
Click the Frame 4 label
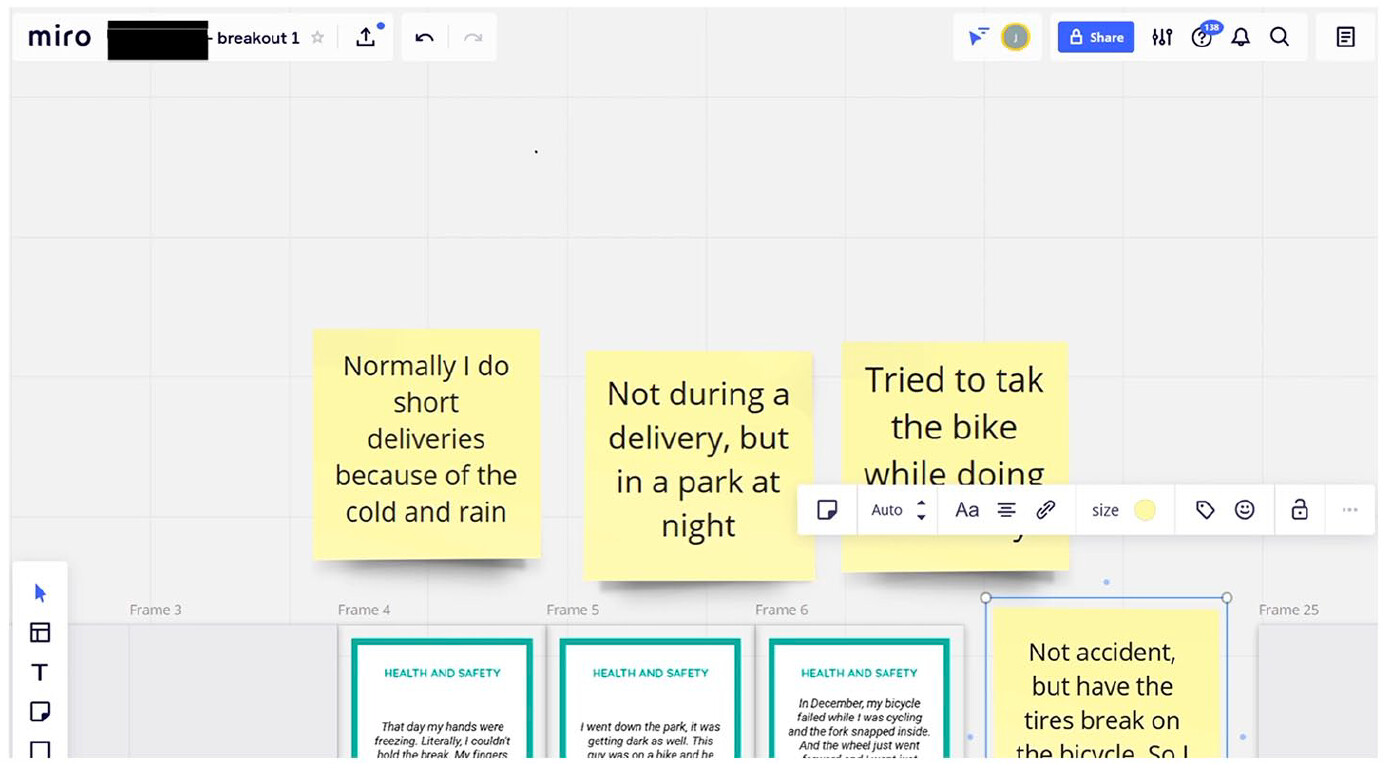[x=364, y=610]
